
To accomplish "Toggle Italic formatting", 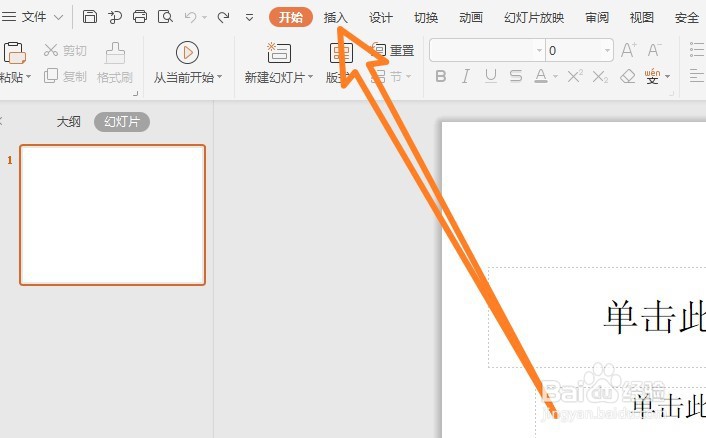I will (466, 77).
